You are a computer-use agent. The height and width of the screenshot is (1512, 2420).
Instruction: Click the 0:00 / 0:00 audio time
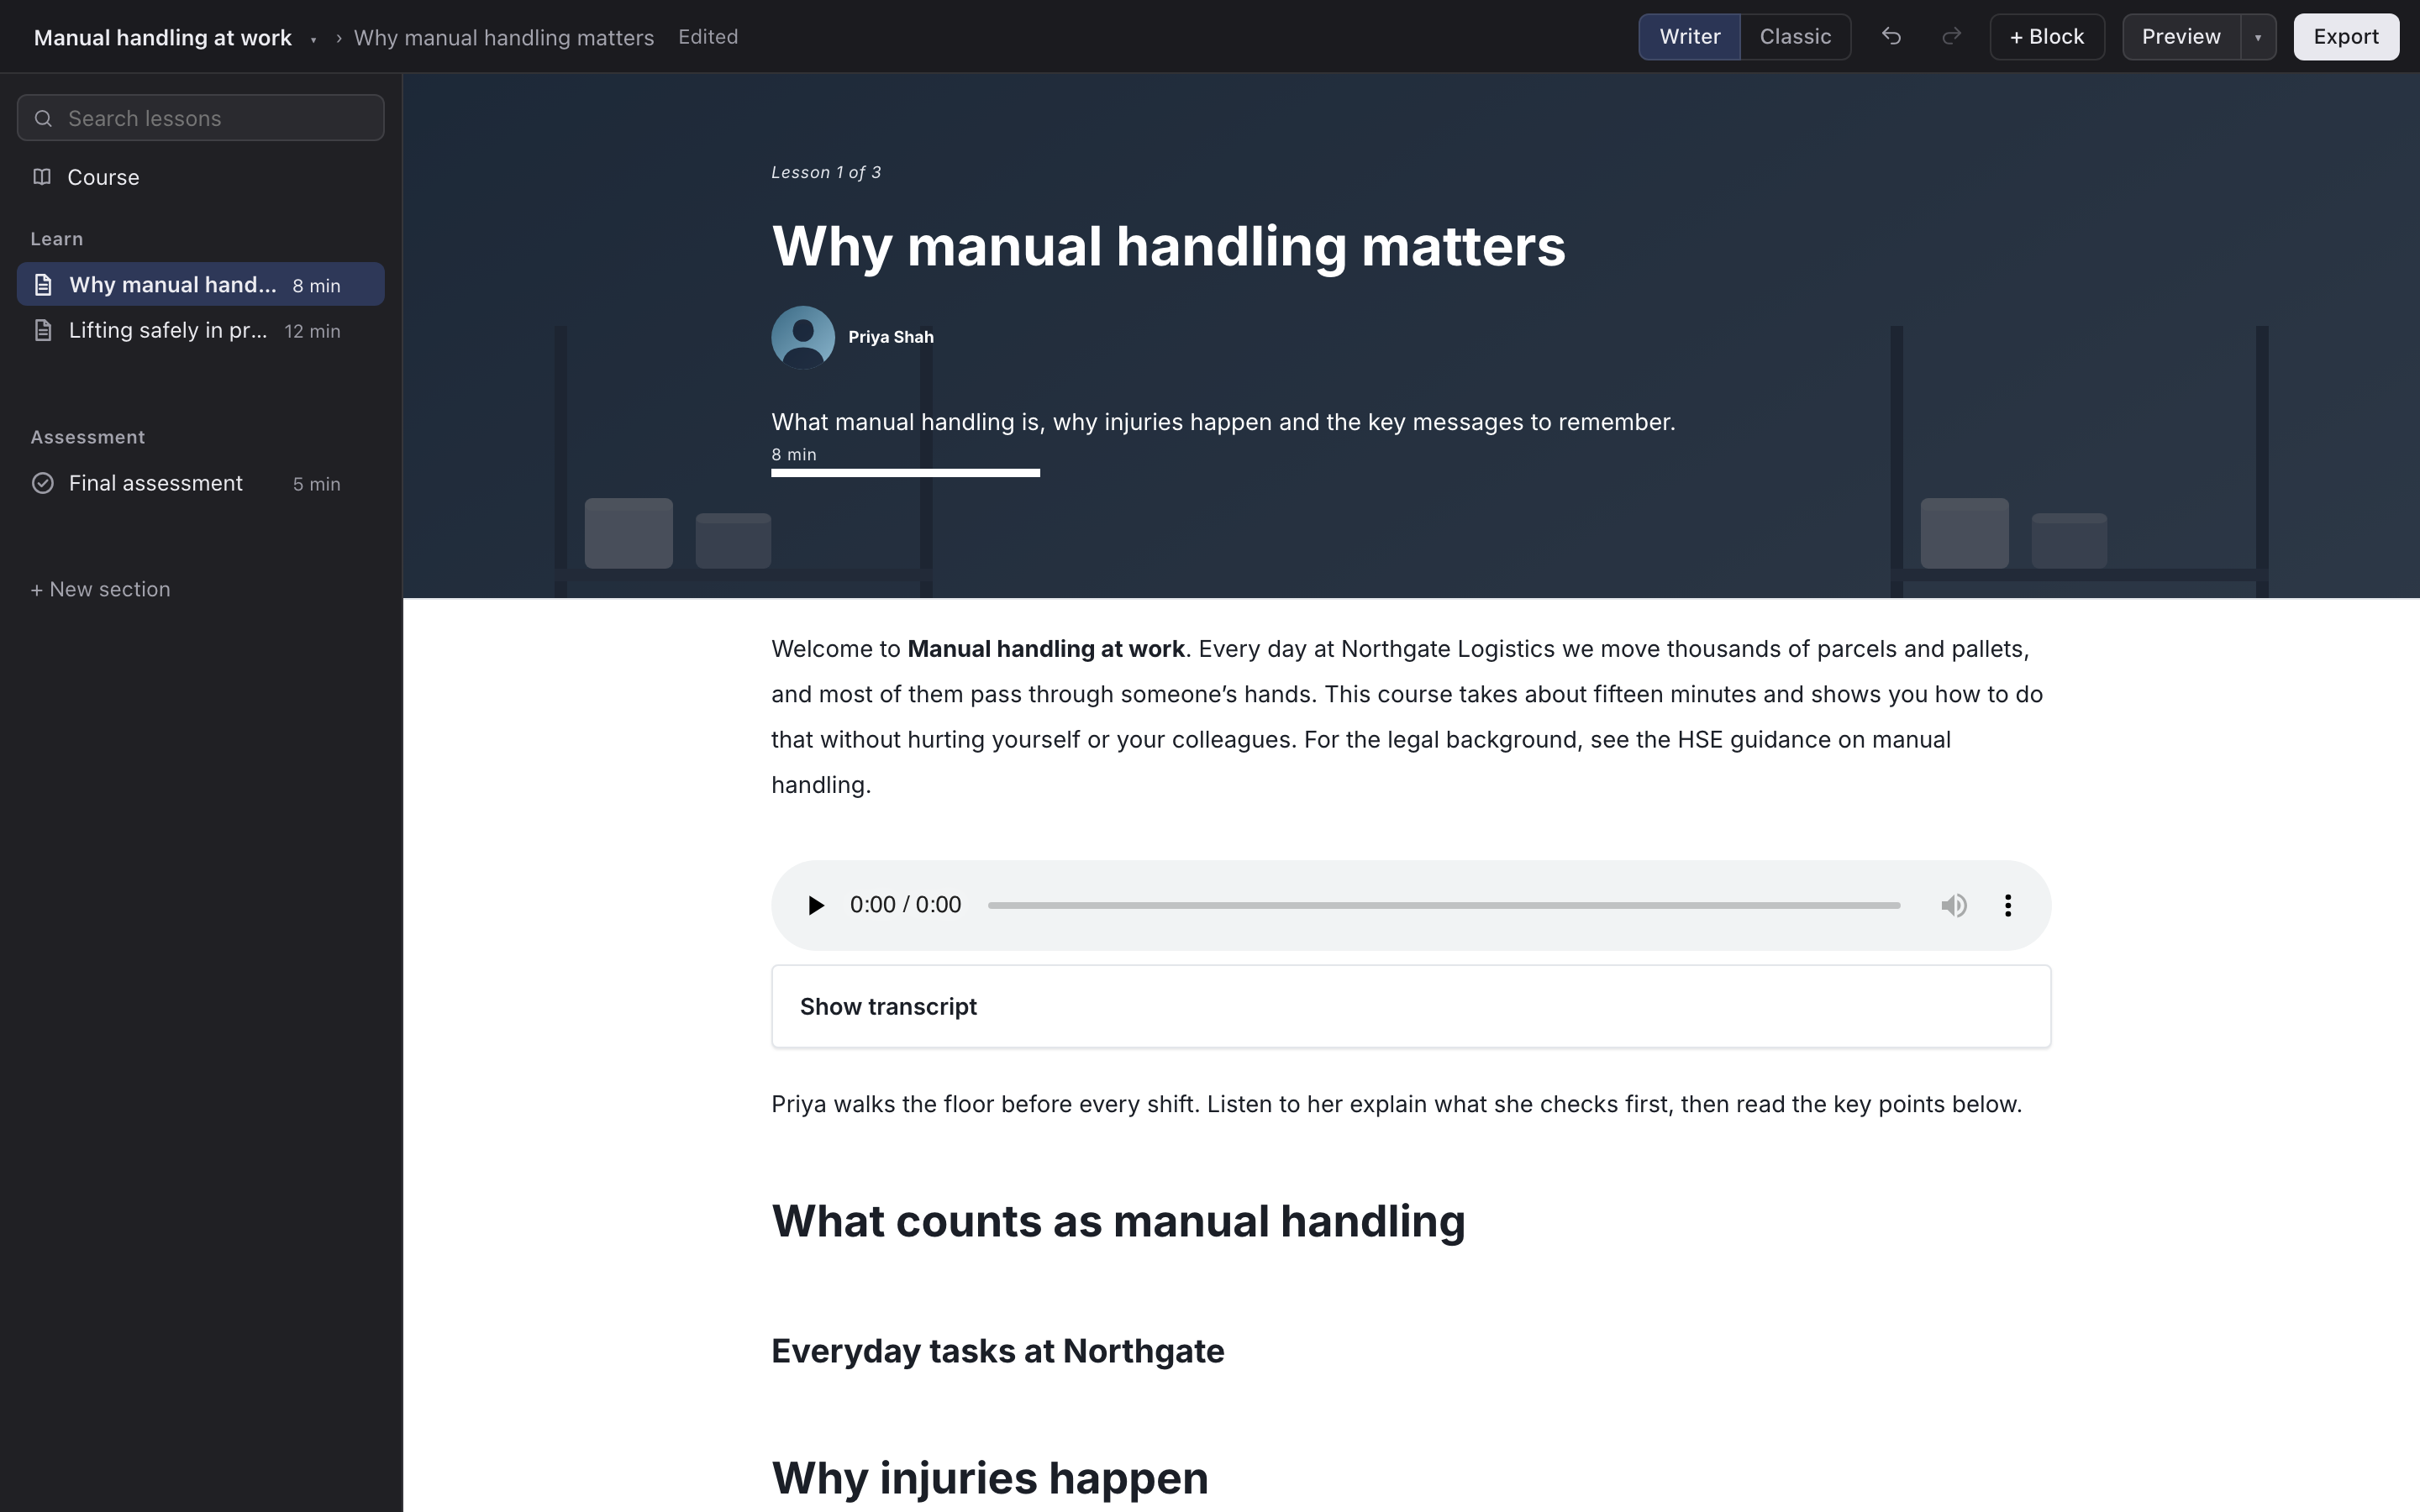coord(905,905)
